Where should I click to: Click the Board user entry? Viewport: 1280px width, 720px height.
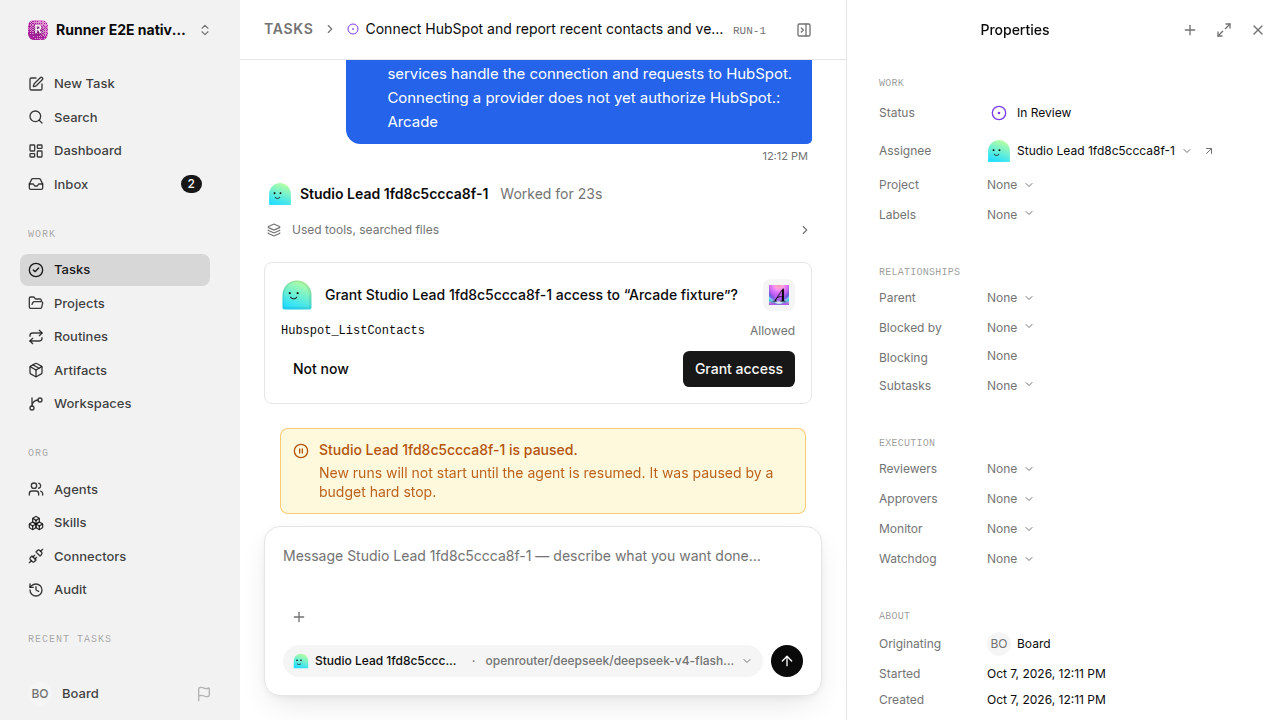pos(65,694)
